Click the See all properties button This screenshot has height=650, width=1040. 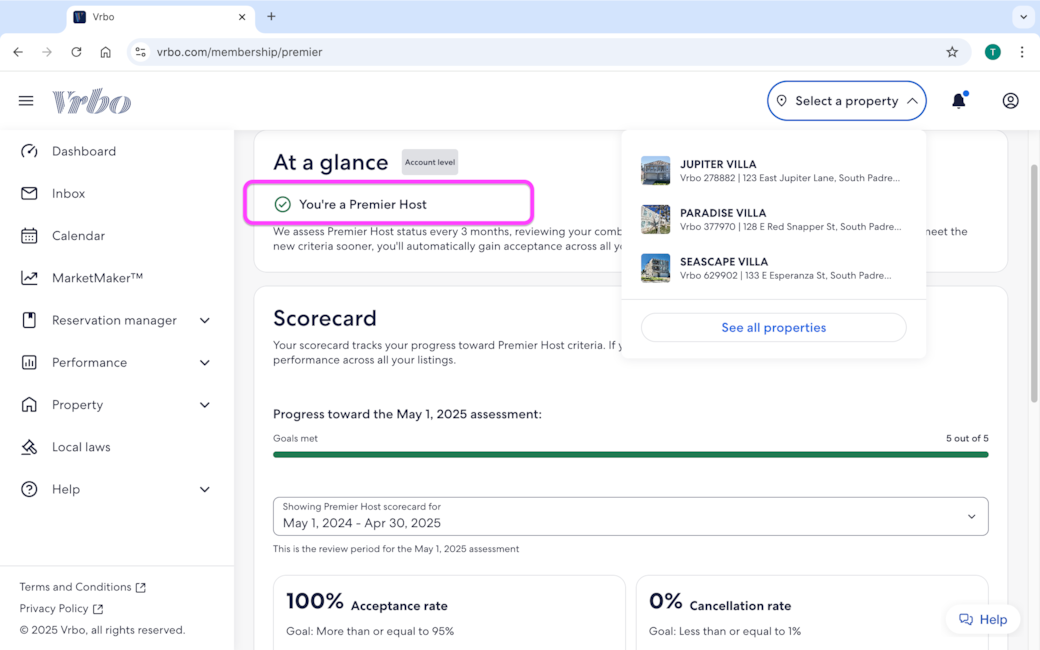point(773,327)
